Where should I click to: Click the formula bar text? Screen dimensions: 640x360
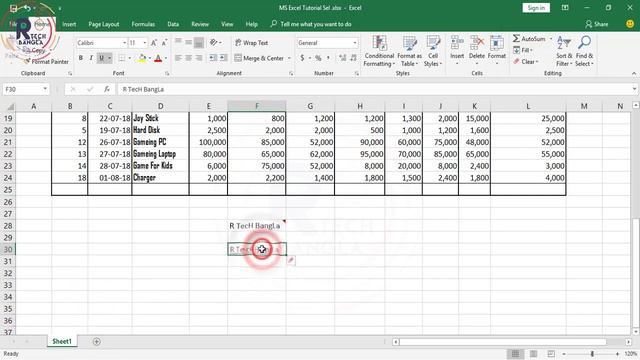143,89
